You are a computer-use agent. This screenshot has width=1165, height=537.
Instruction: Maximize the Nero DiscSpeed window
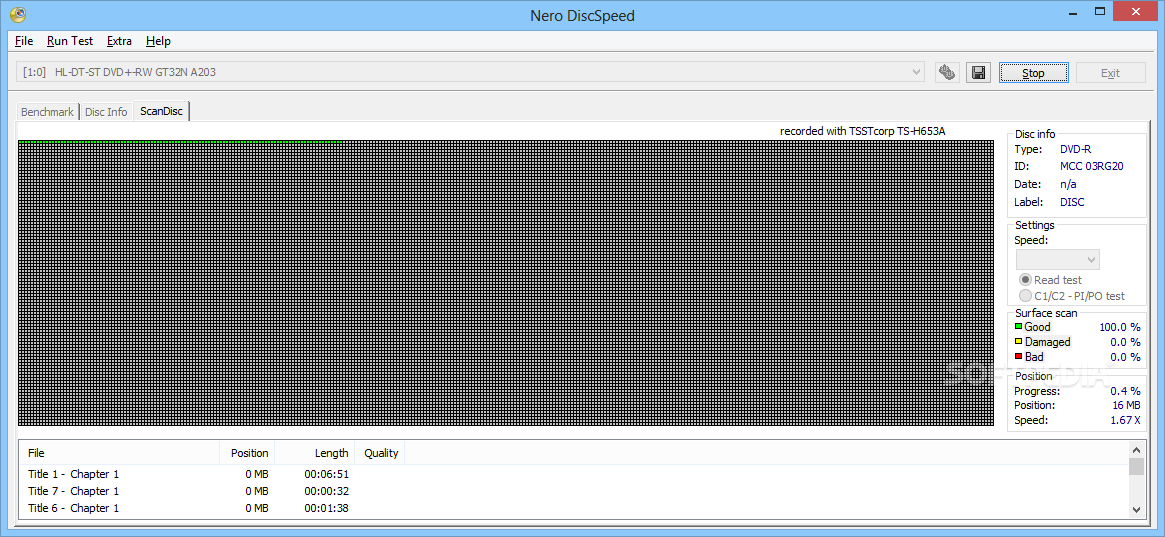(1100, 10)
